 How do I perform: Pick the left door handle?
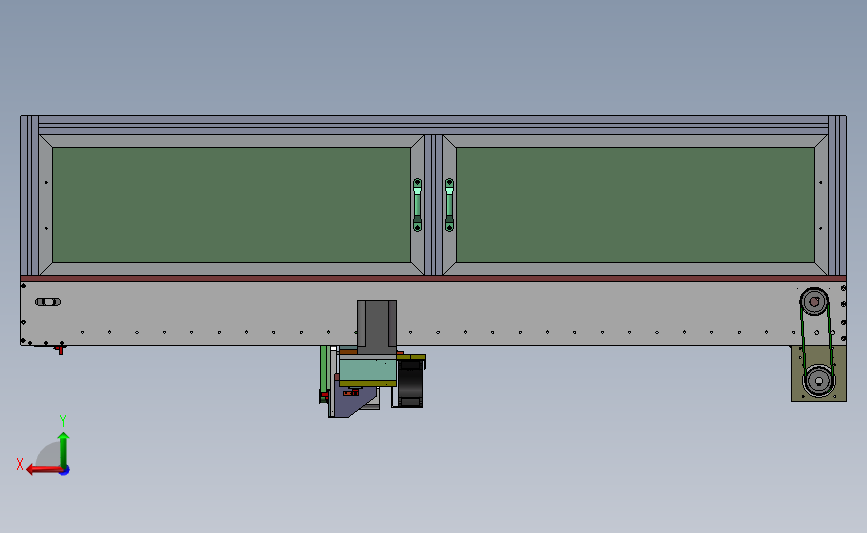(x=417, y=205)
